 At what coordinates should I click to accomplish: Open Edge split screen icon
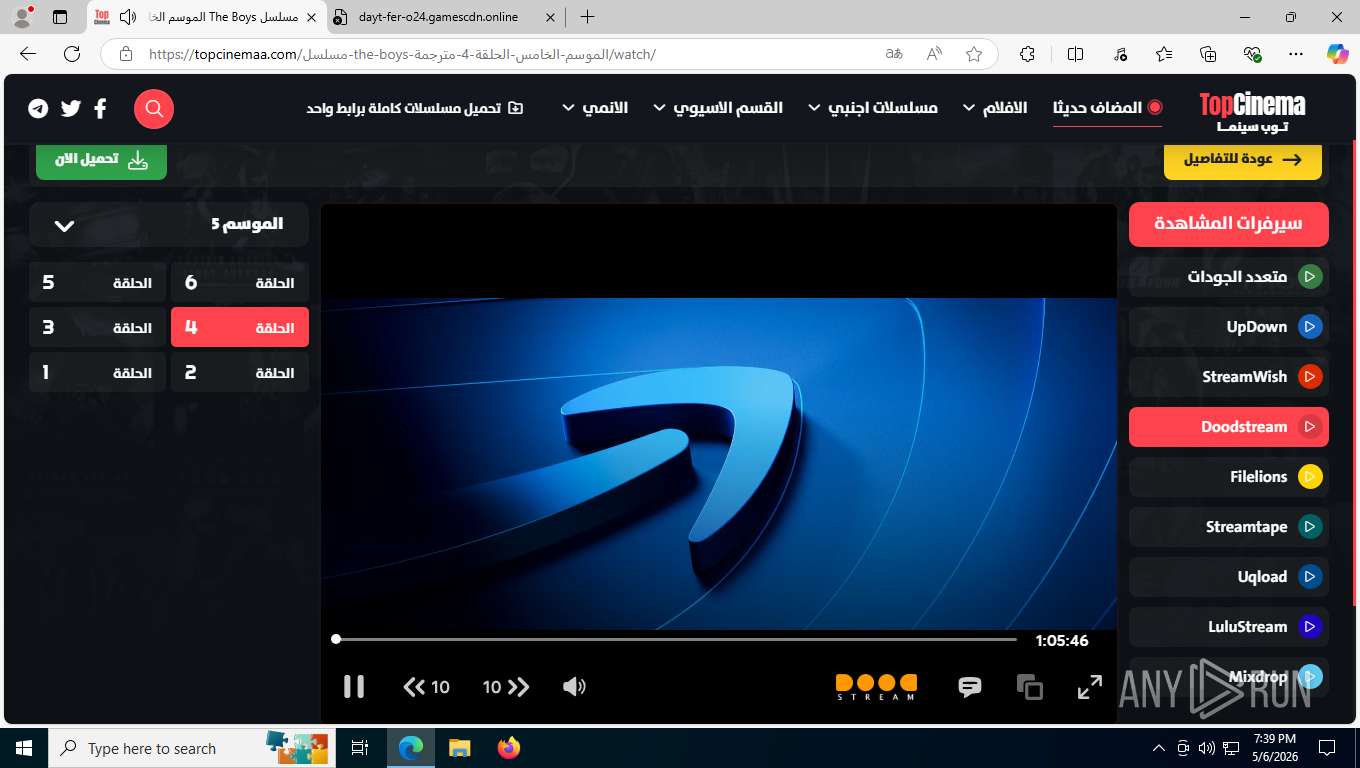[x=1076, y=54]
